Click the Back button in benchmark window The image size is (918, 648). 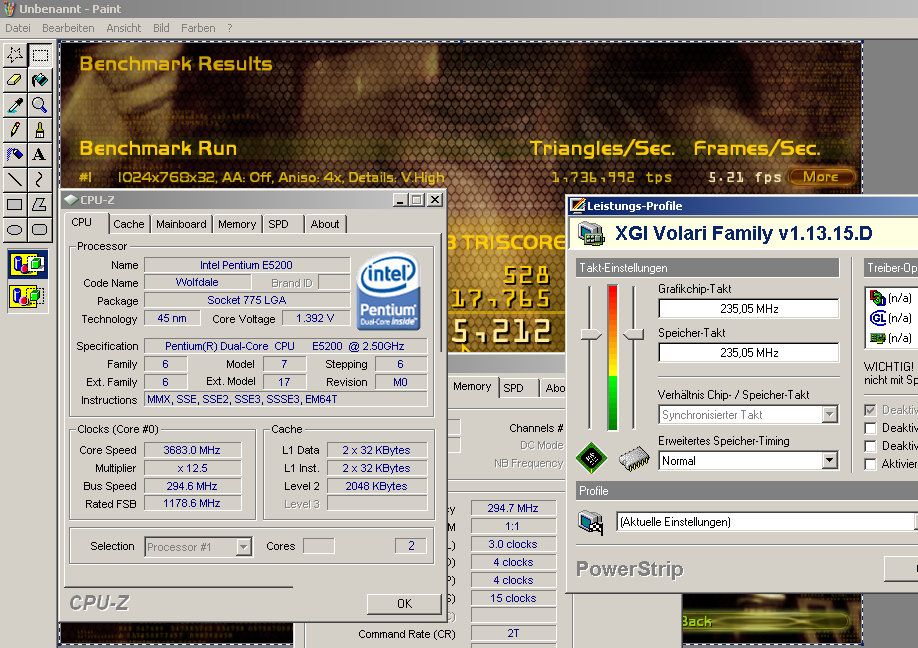point(766,621)
